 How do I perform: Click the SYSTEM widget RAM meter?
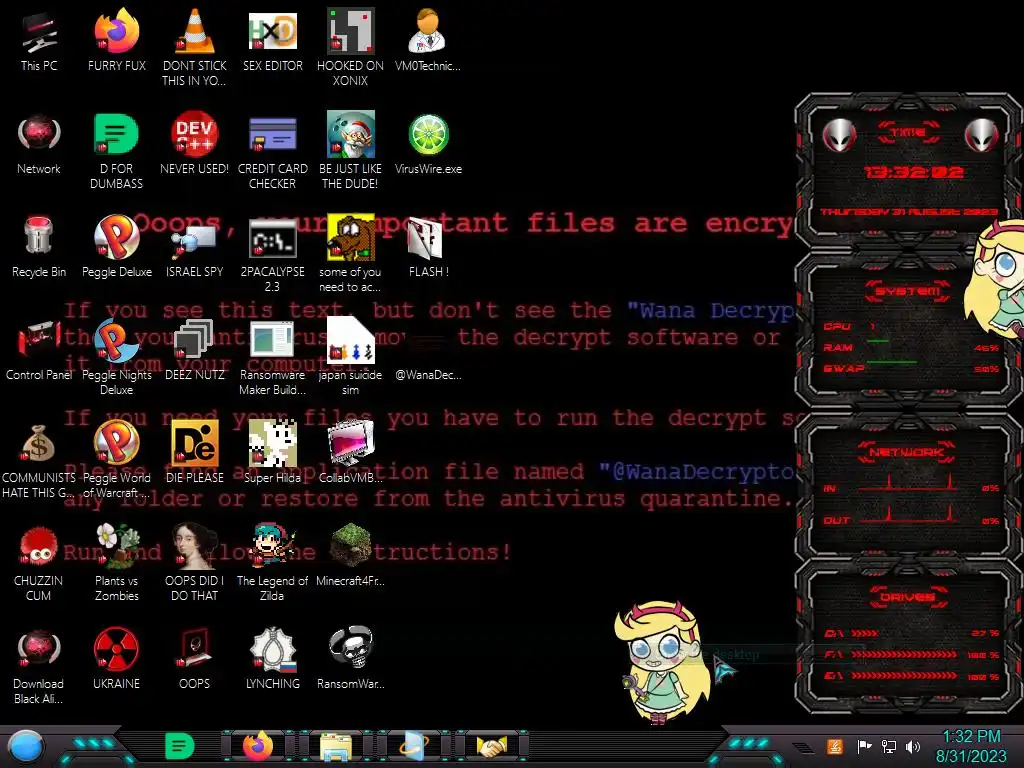pos(910,347)
